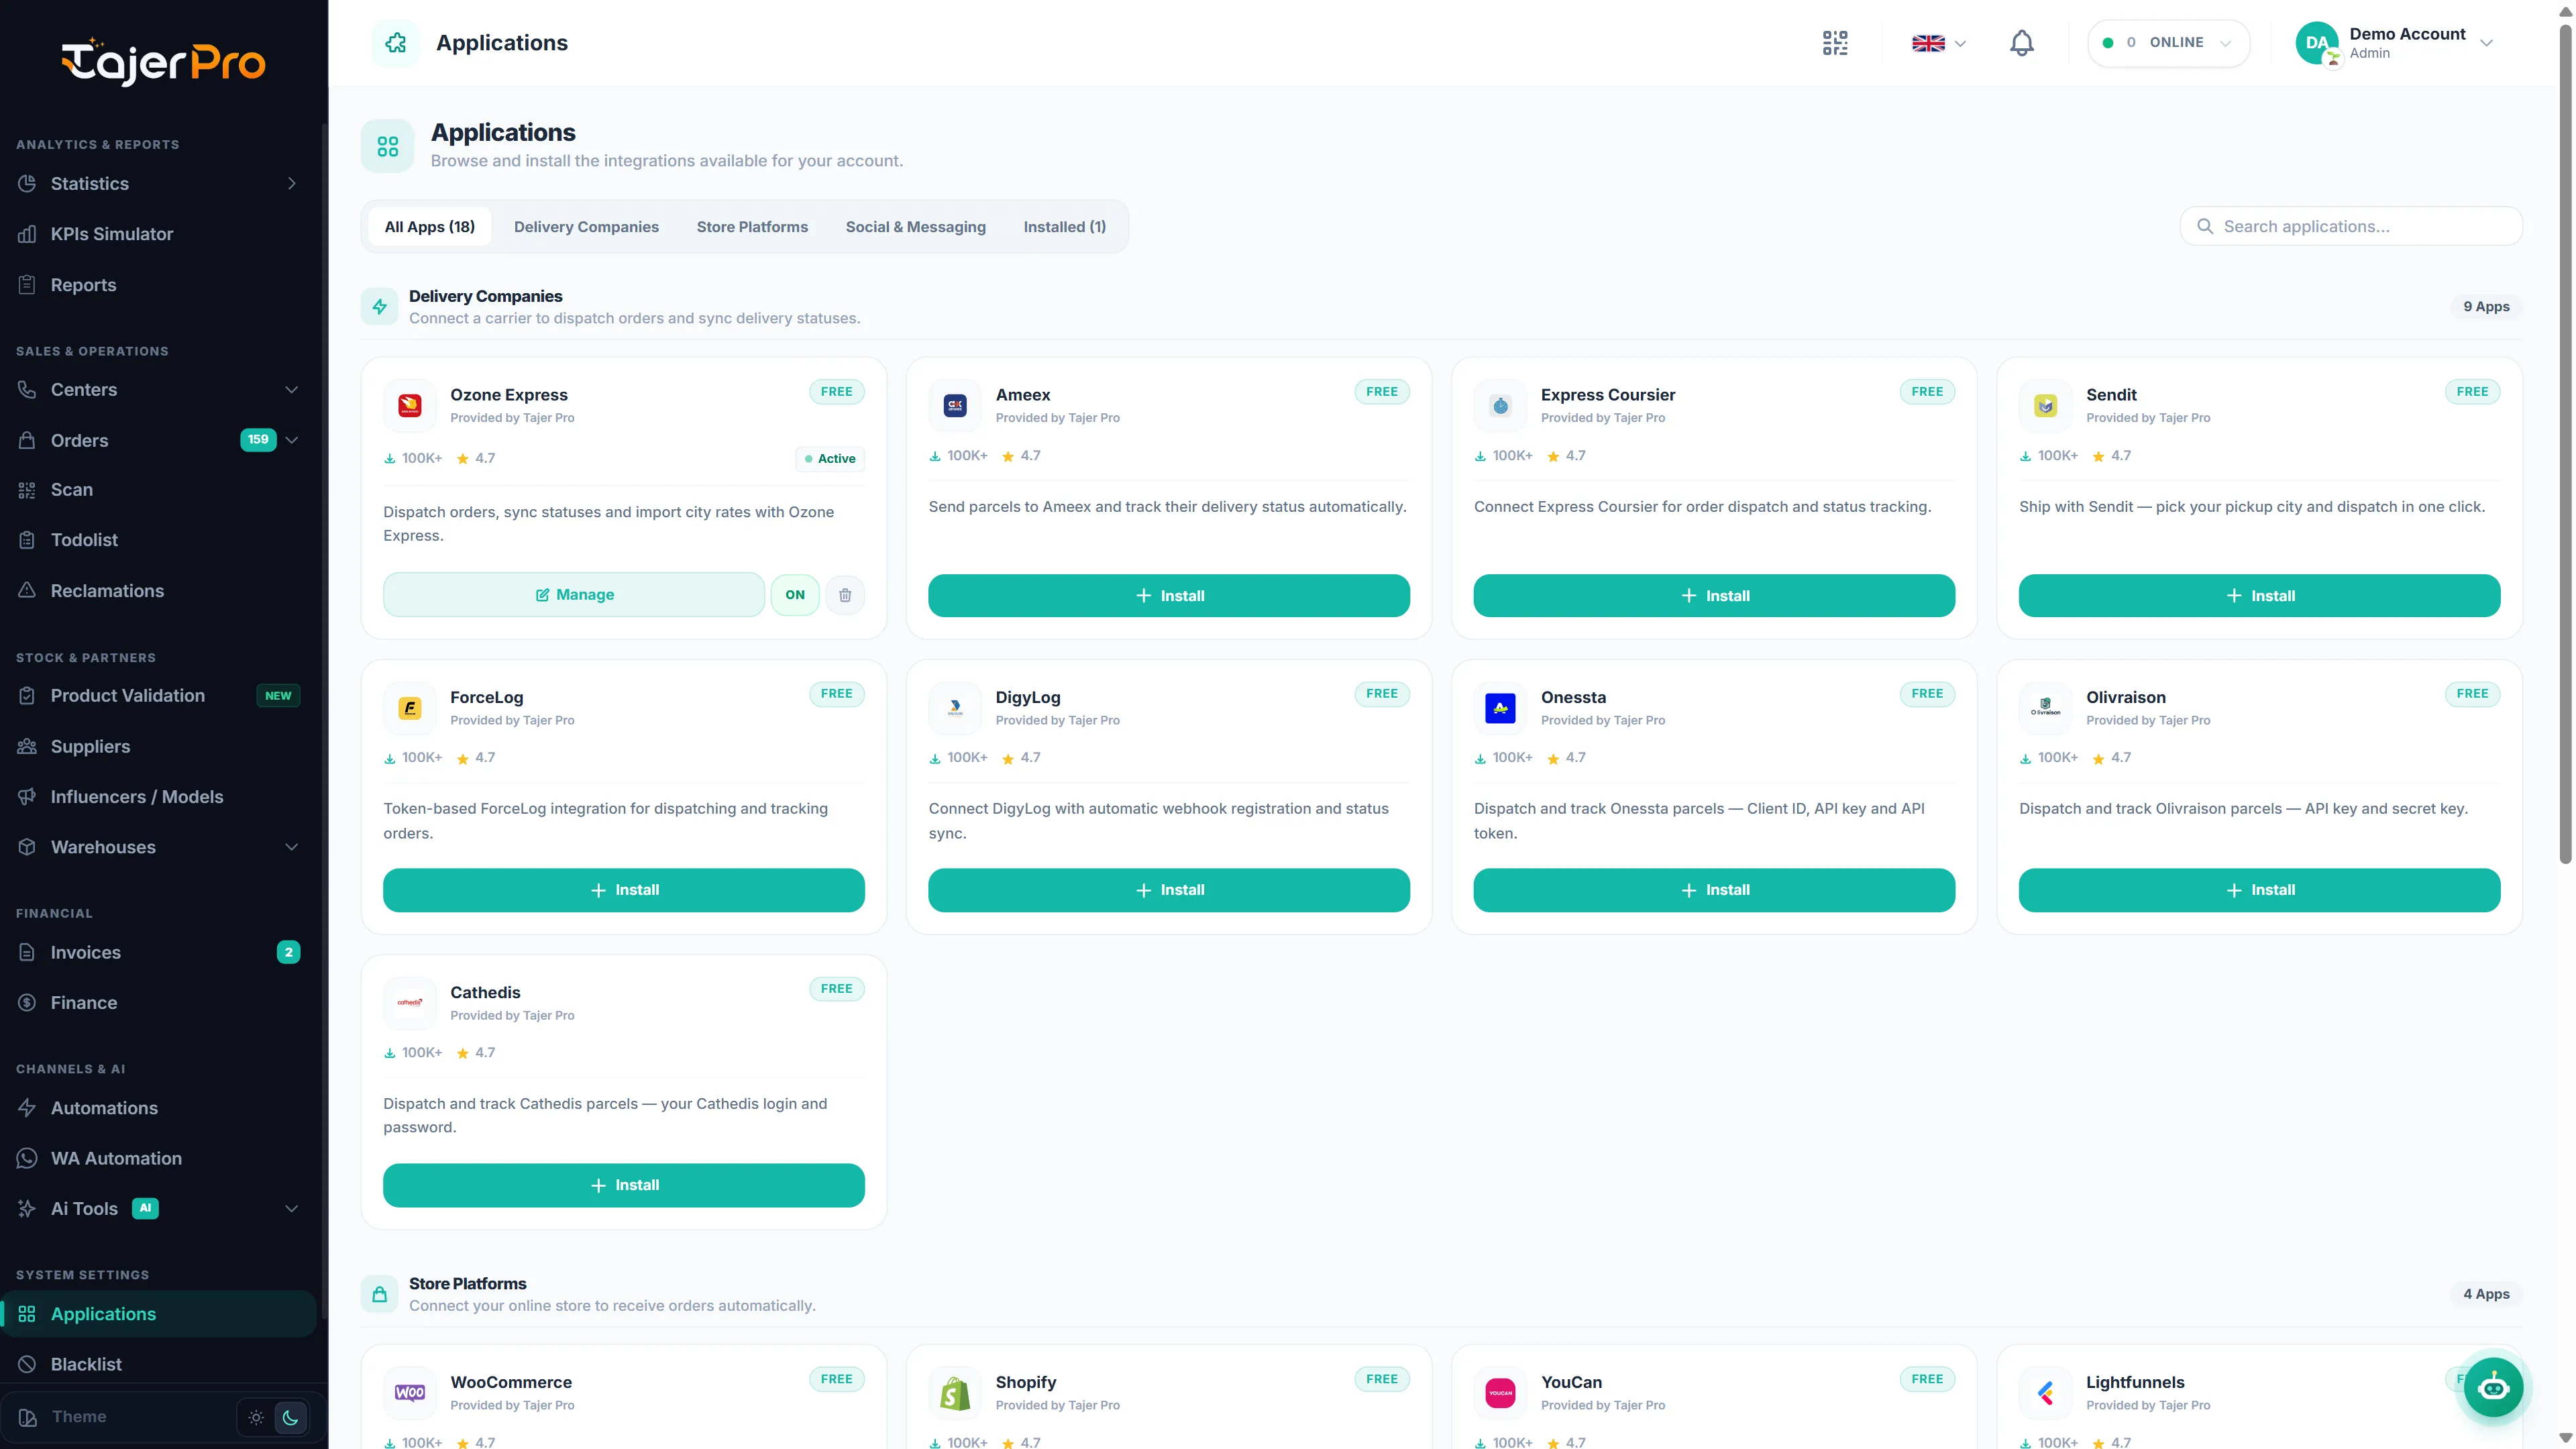Manage the Ozone Express integration

click(x=574, y=595)
